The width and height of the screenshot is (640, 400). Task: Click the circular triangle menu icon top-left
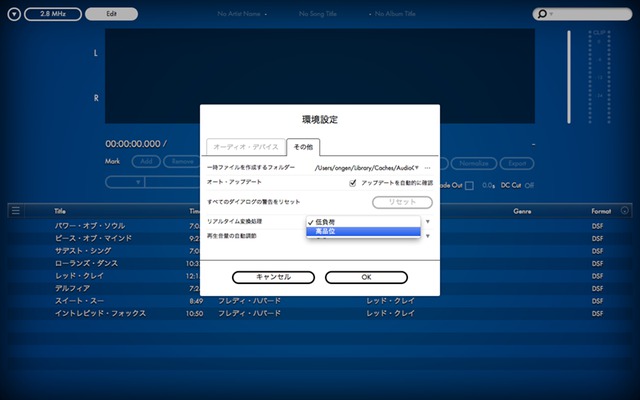[x=13, y=14]
